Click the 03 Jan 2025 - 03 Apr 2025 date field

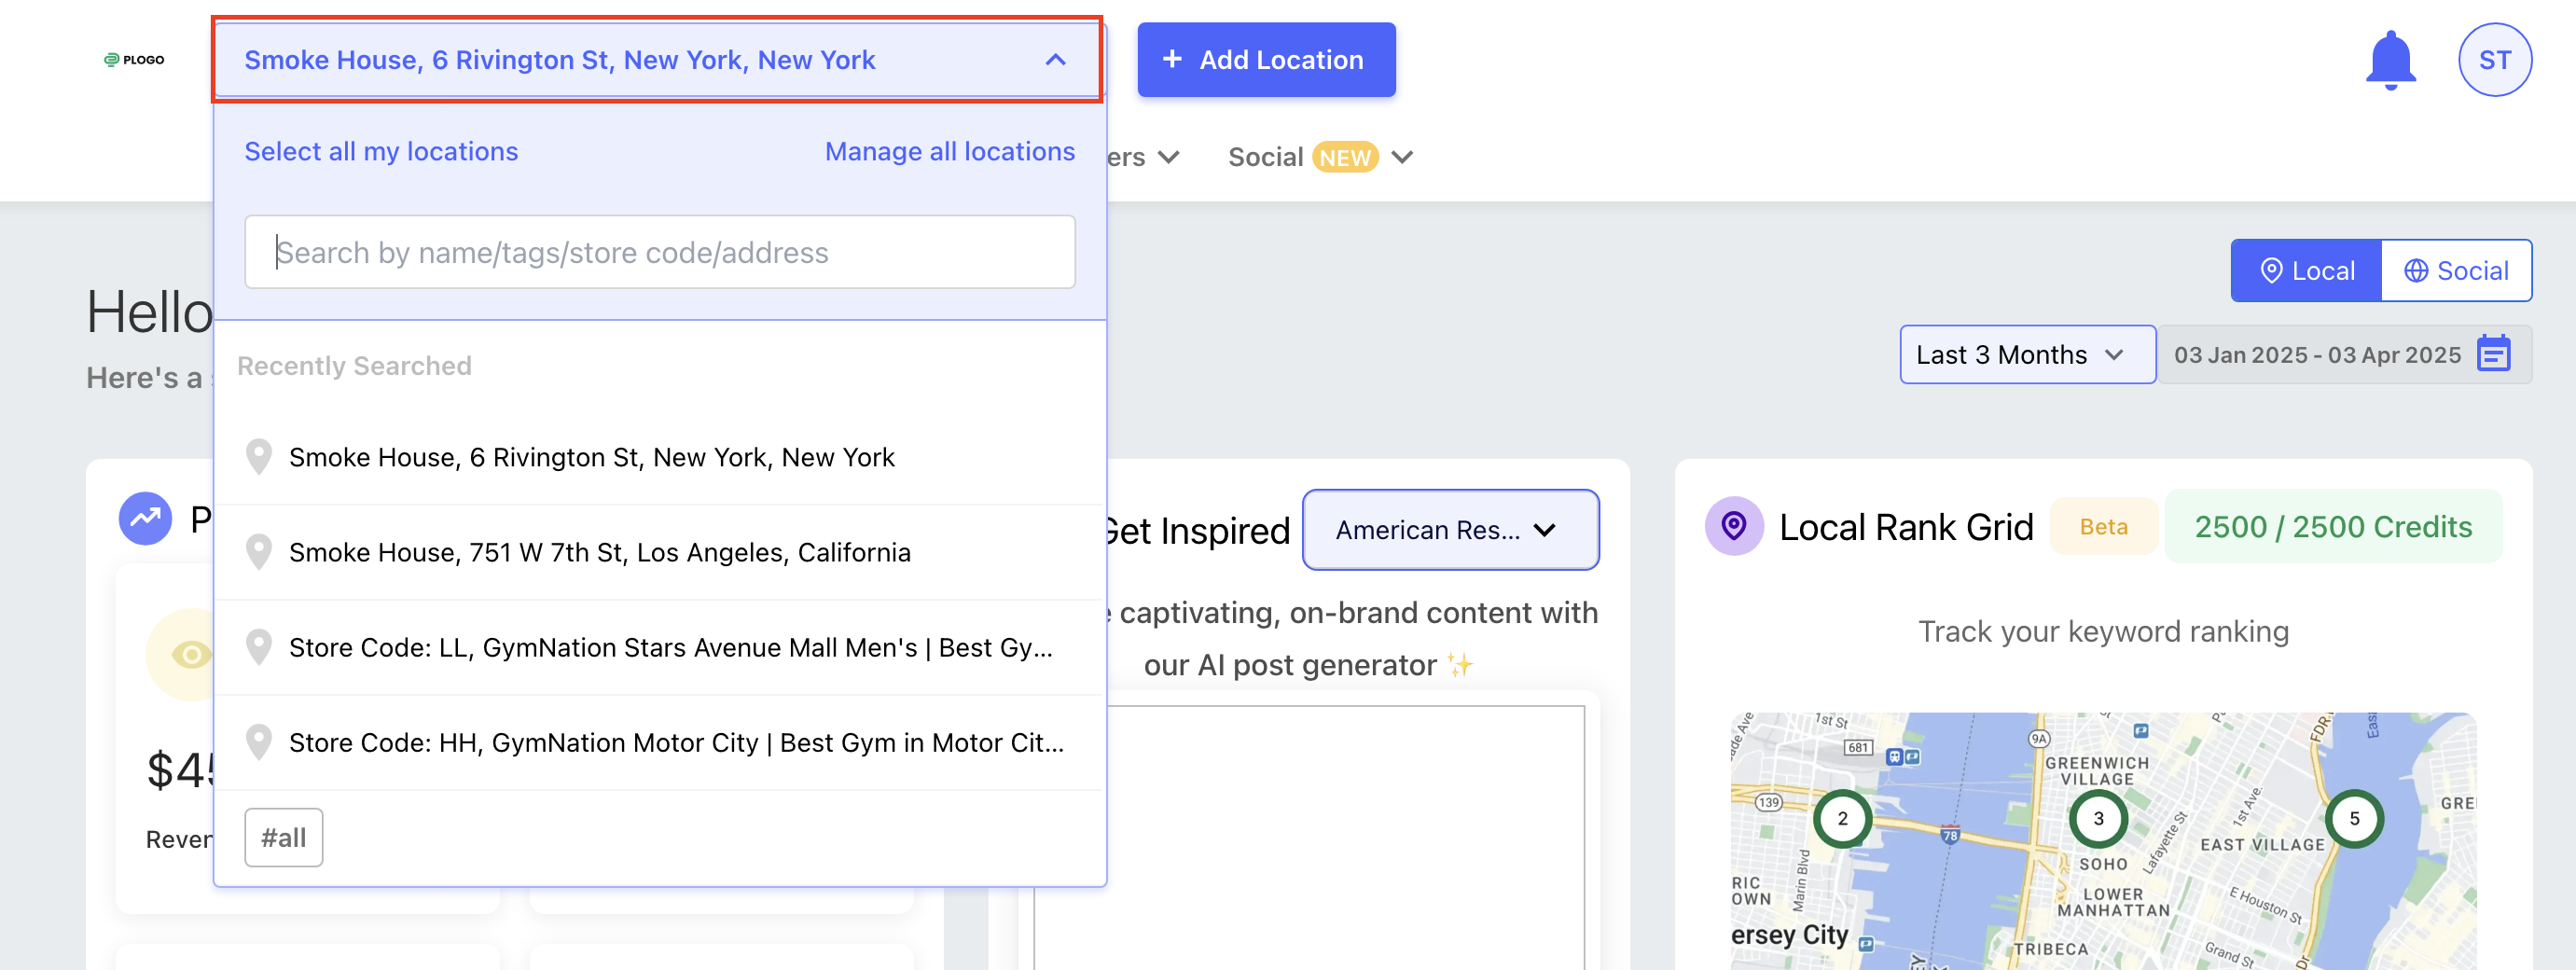2344,354
